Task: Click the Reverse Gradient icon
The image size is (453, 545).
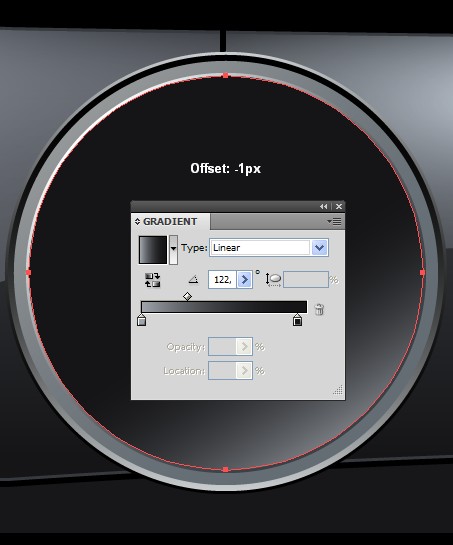Action: tap(153, 280)
